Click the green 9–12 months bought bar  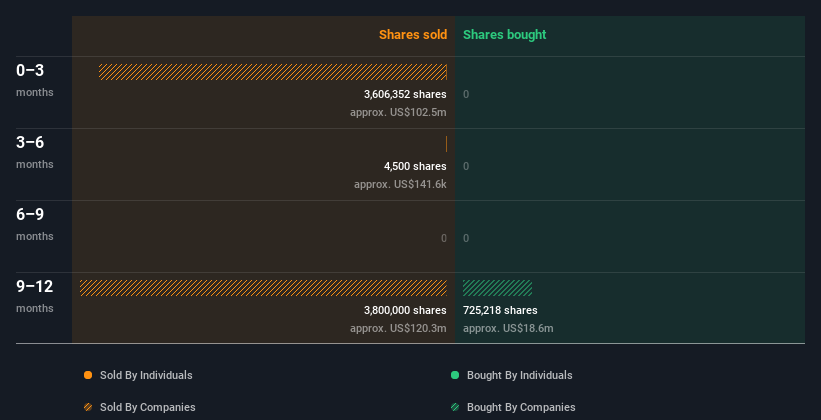[497, 288]
